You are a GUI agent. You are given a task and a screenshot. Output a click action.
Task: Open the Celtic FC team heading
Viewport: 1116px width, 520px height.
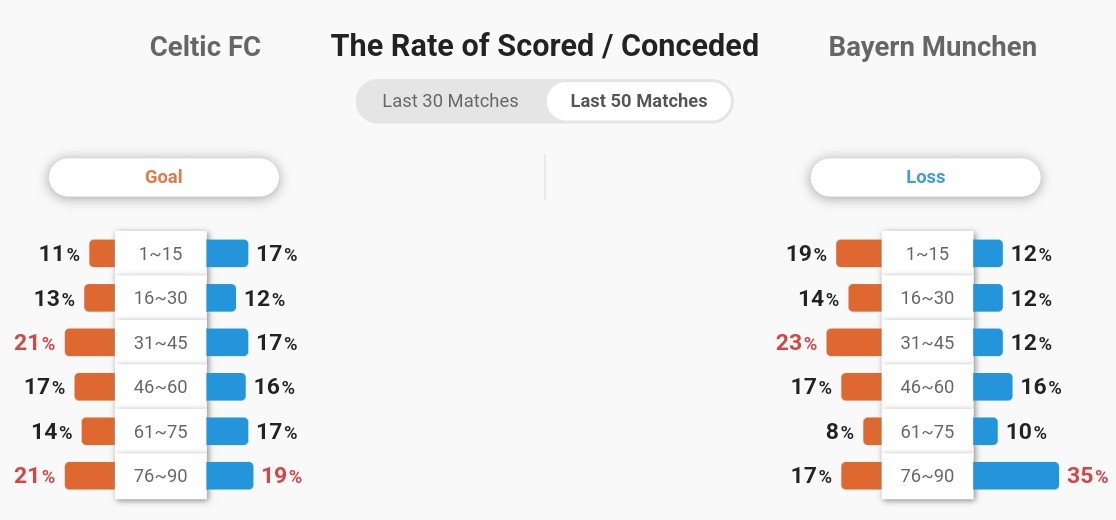point(205,47)
